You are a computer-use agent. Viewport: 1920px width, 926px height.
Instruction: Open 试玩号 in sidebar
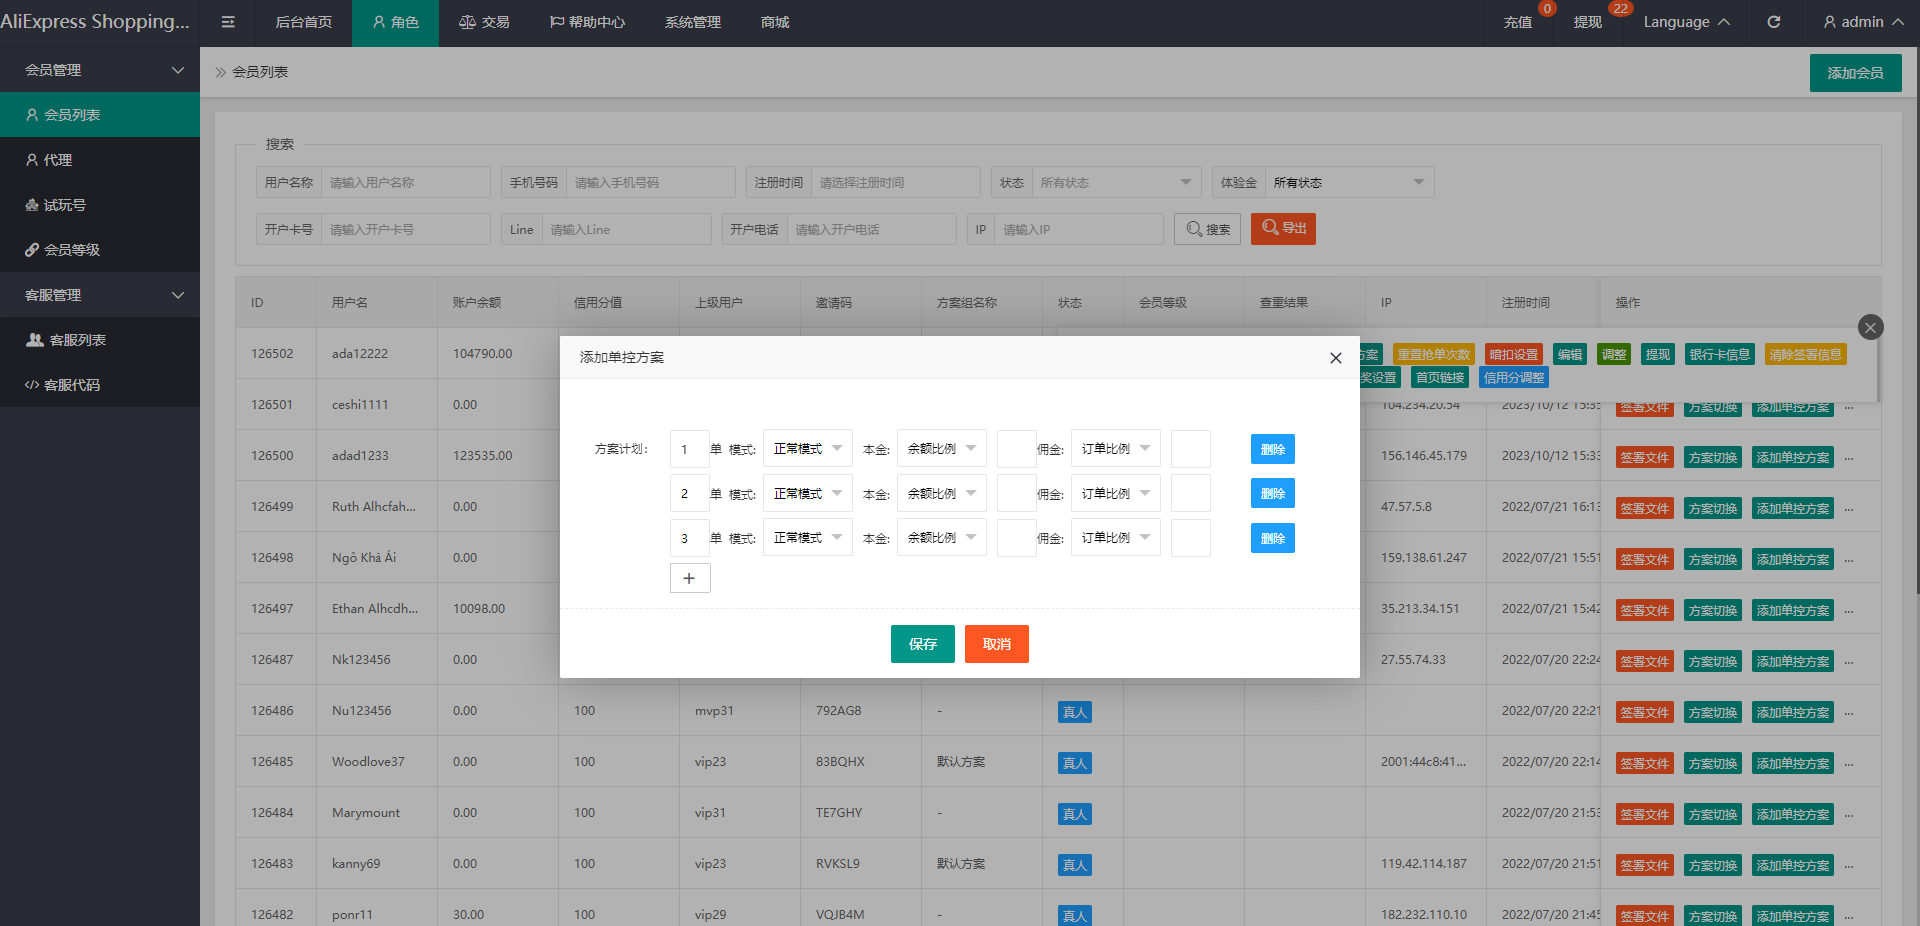(x=100, y=205)
